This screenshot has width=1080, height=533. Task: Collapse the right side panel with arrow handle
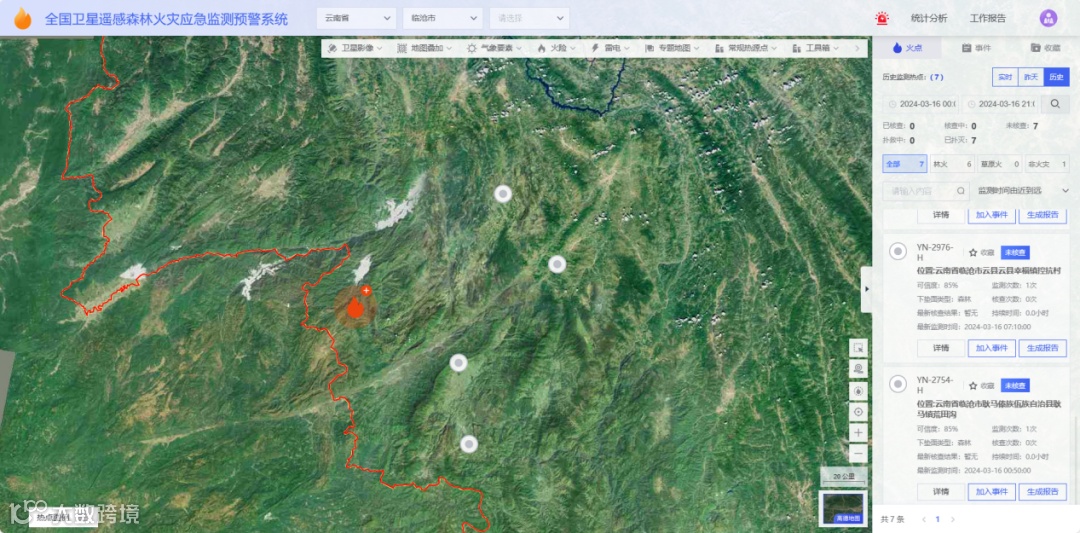coord(866,289)
